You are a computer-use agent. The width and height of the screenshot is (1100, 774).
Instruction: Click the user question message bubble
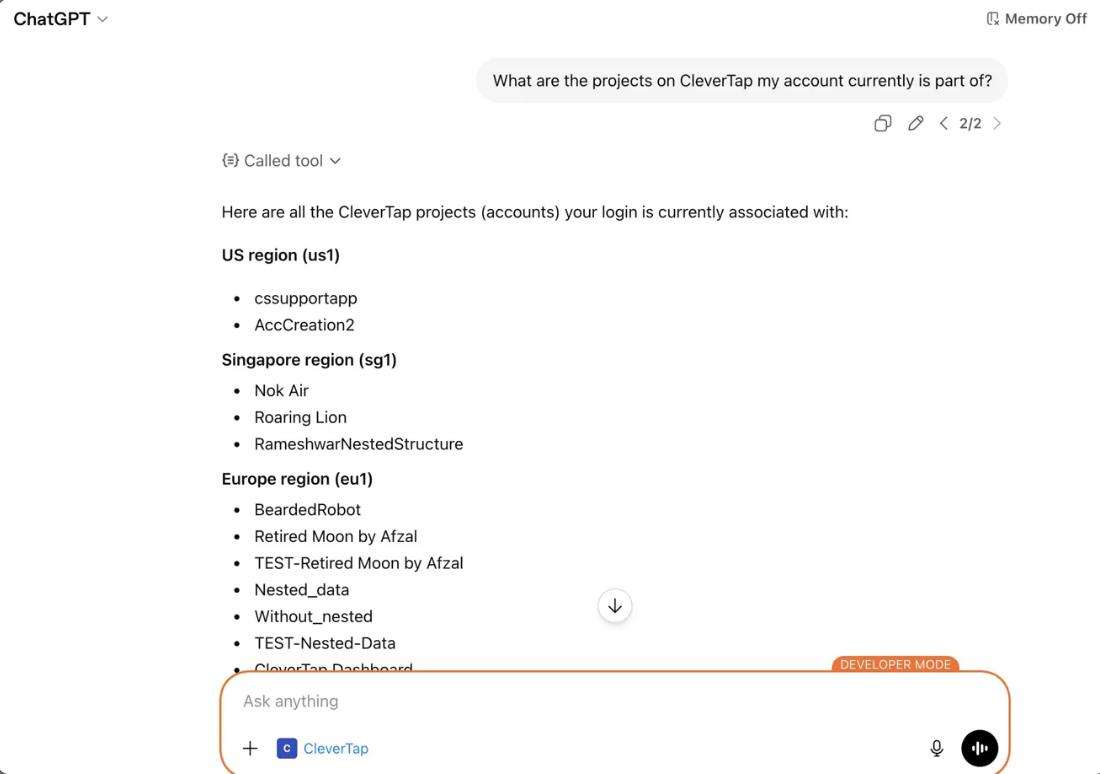point(742,81)
